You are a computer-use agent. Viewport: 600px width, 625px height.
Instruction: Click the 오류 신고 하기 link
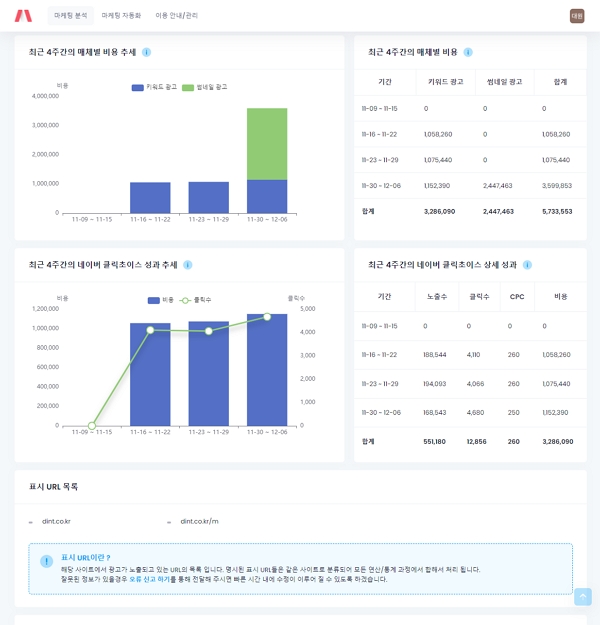pyautogui.click(x=149, y=579)
